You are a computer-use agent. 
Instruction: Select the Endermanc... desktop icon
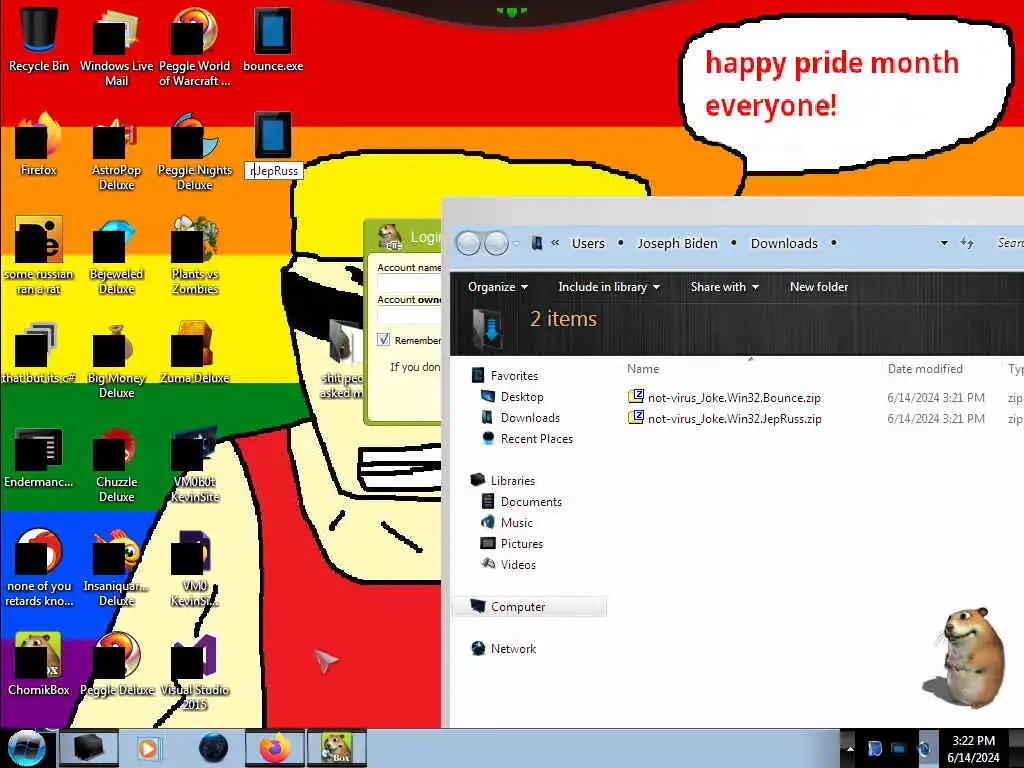(x=39, y=457)
